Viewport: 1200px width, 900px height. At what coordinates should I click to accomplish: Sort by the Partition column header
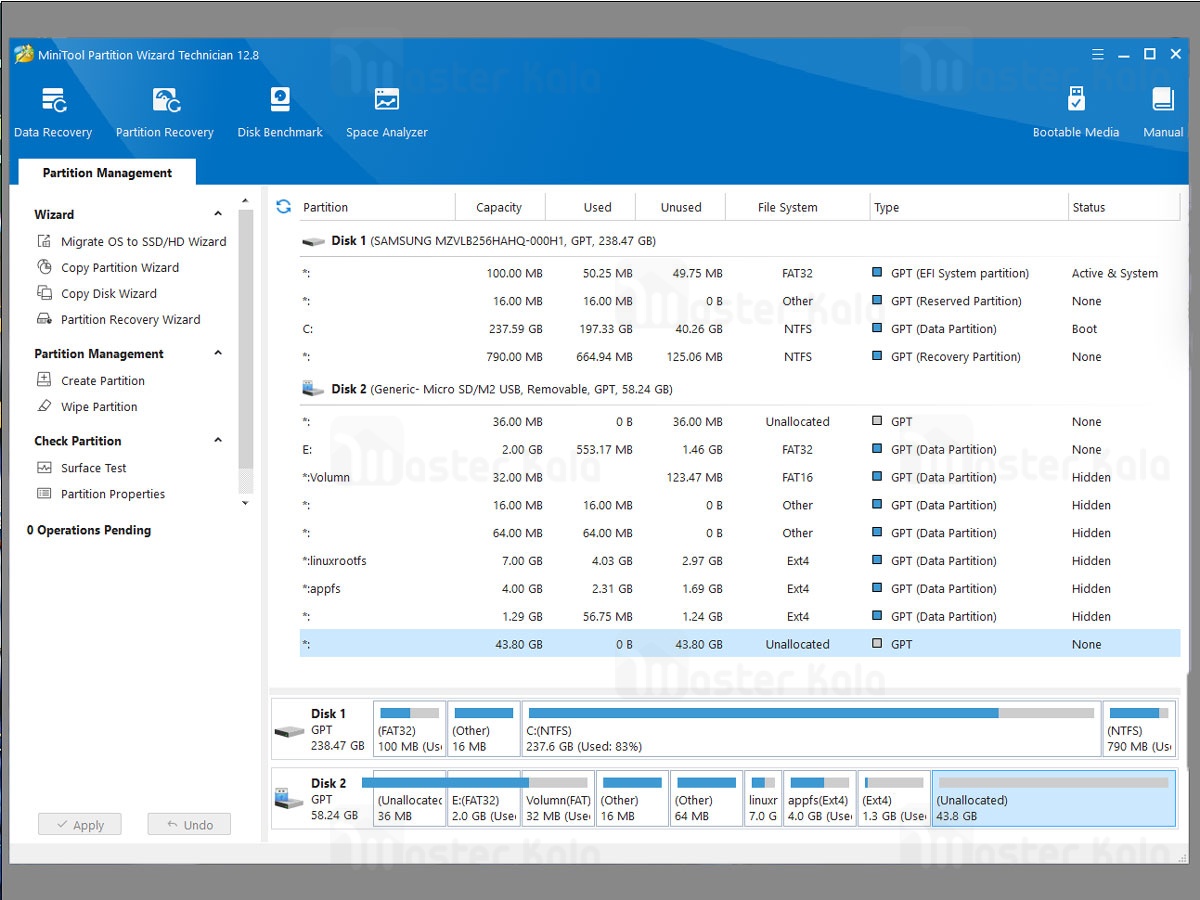click(376, 207)
